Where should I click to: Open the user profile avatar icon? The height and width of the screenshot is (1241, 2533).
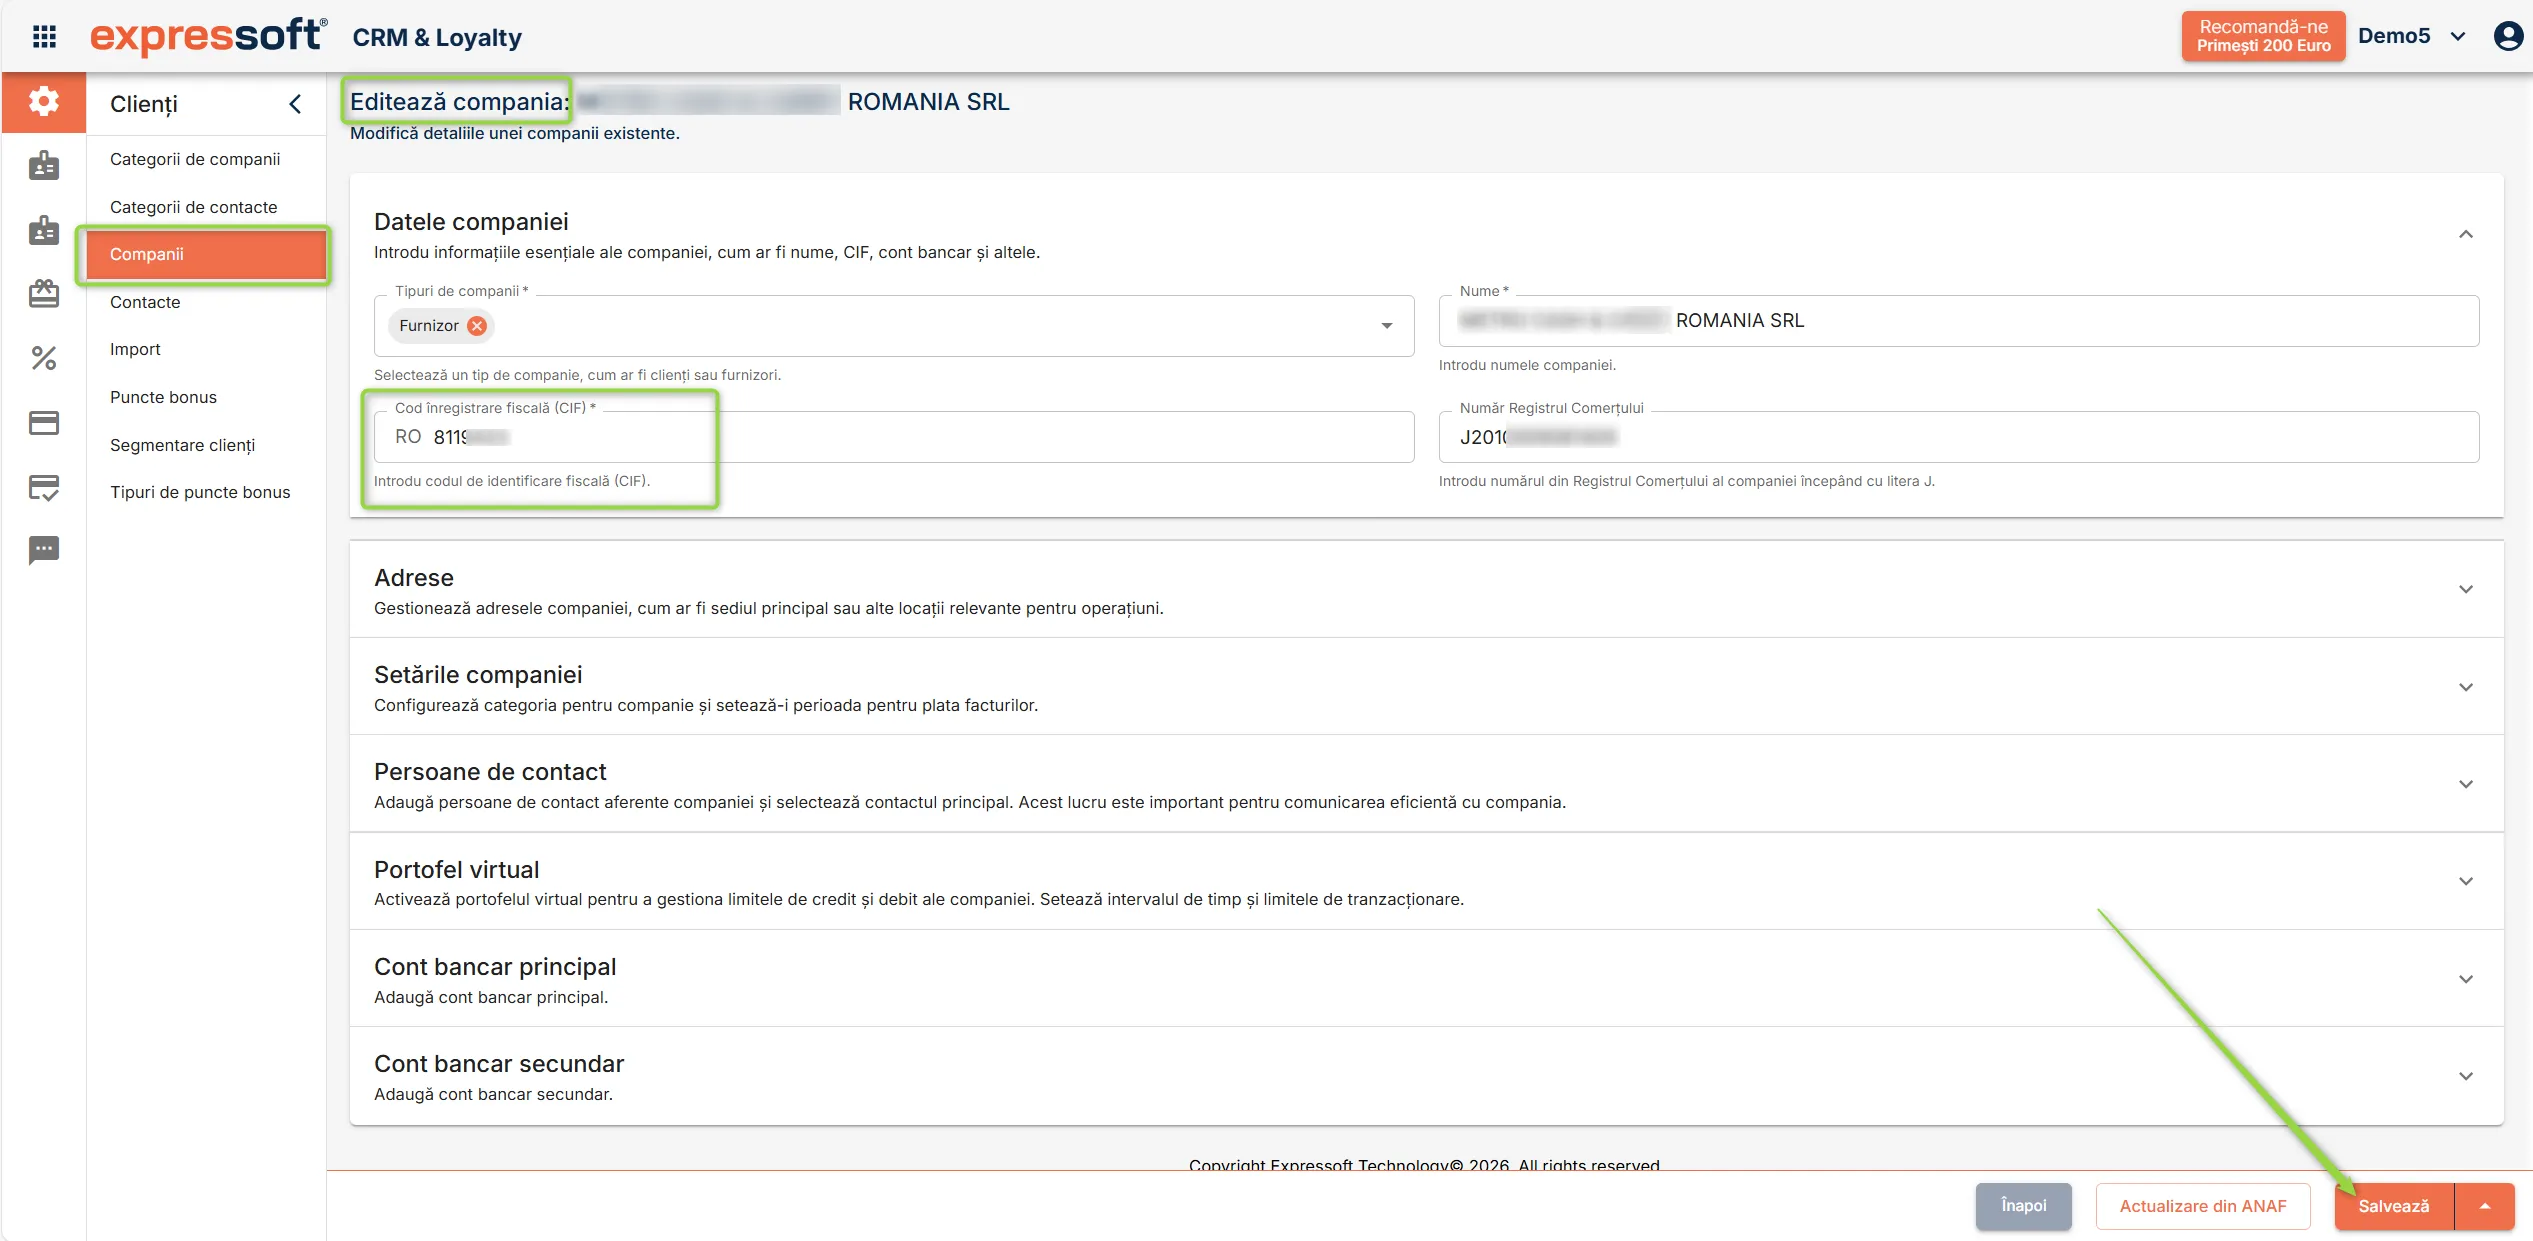2508,36
